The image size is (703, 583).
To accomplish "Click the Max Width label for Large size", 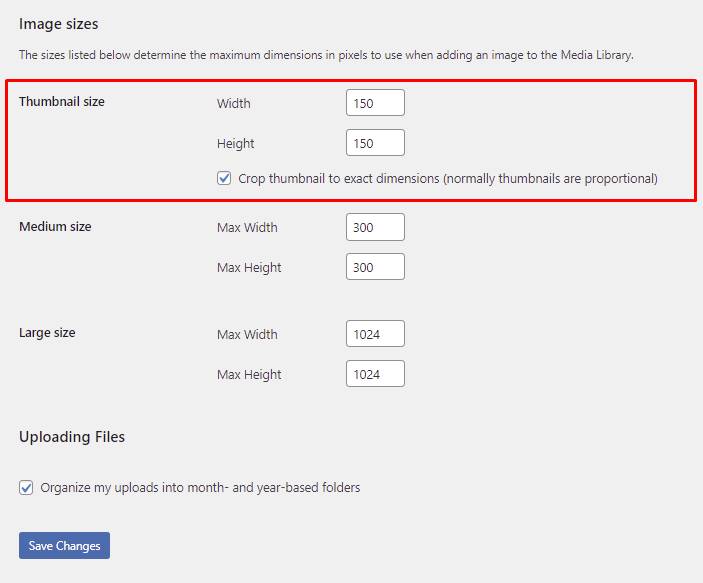I will point(247,334).
